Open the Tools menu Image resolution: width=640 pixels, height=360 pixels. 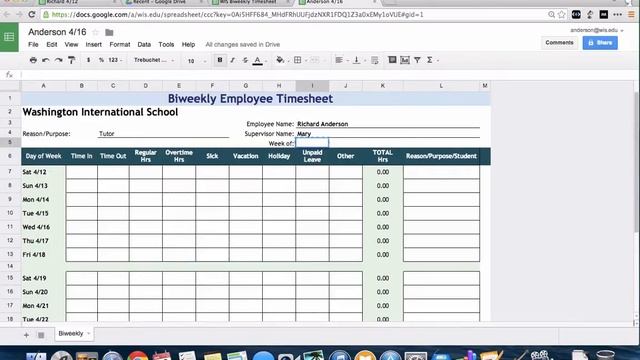coord(166,44)
